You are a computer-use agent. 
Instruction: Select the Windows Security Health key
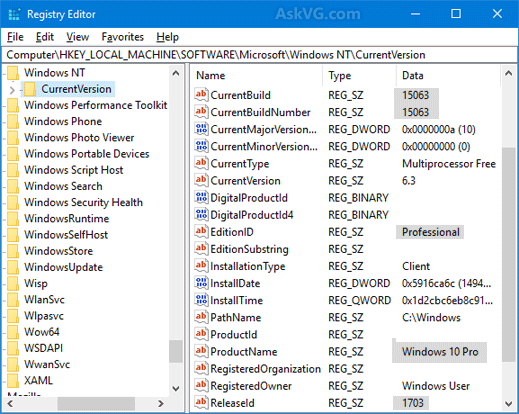pyautogui.click(x=83, y=202)
